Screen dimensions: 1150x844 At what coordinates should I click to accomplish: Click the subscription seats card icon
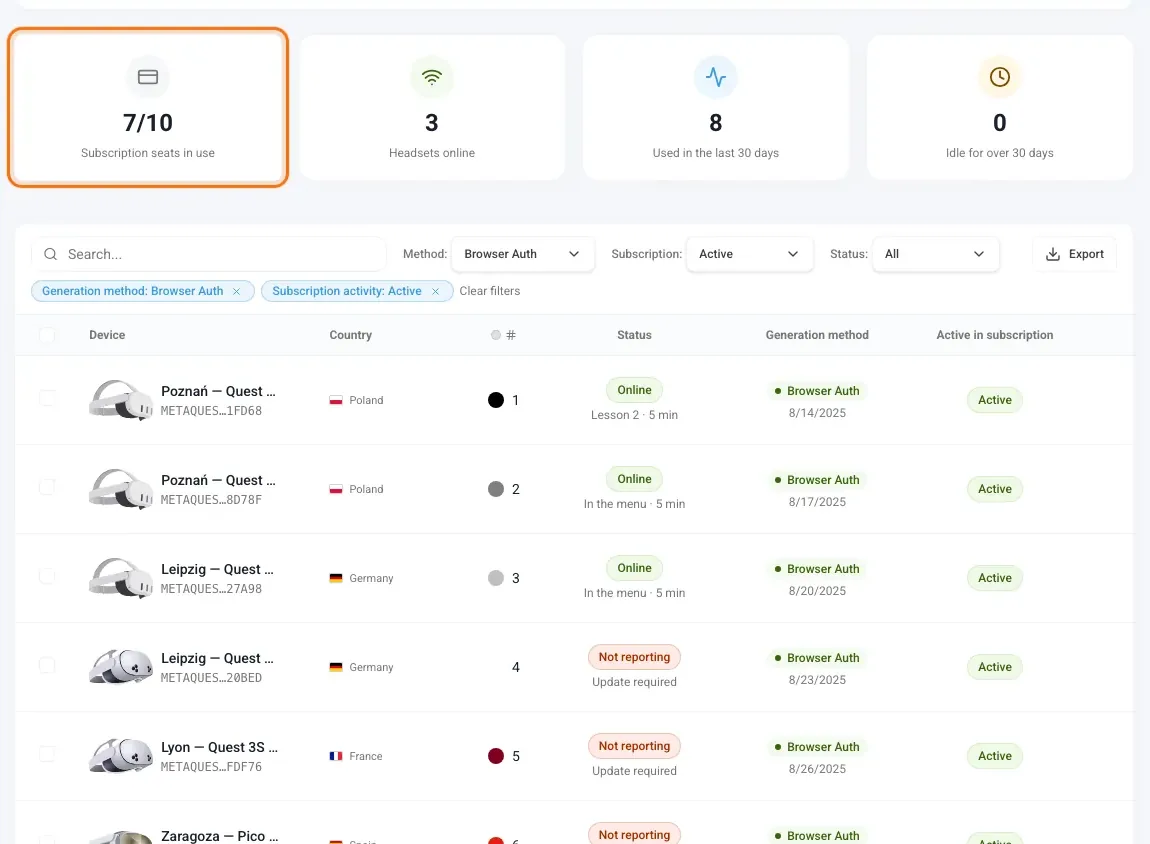pyautogui.click(x=147, y=77)
